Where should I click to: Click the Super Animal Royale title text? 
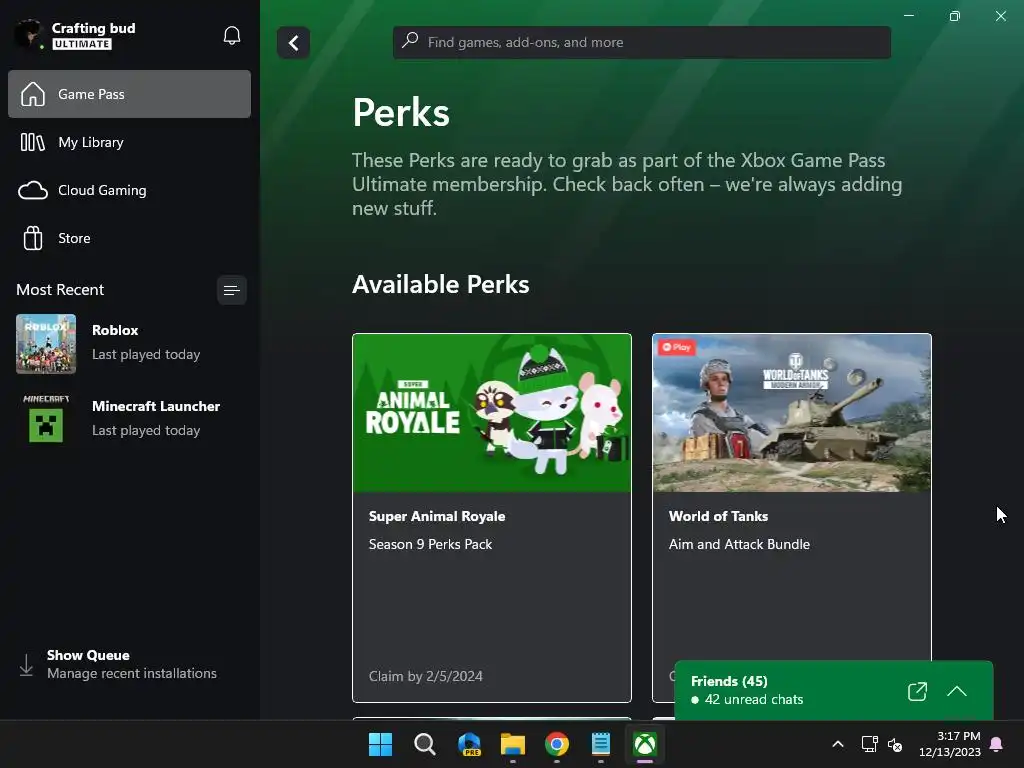pyautogui.click(x=437, y=517)
